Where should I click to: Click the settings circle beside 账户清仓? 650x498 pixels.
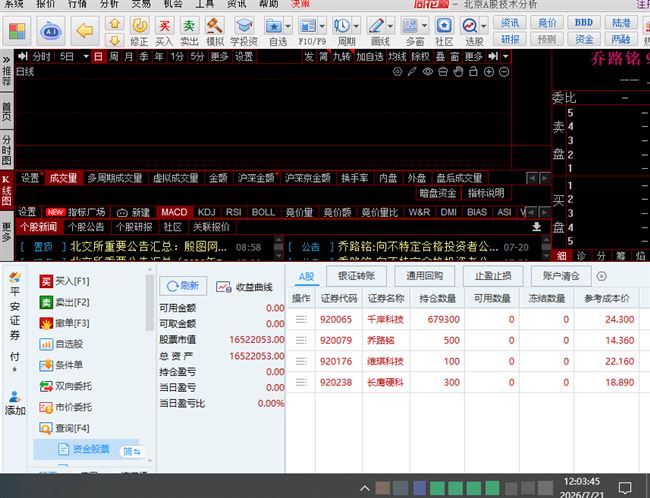click(x=601, y=276)
